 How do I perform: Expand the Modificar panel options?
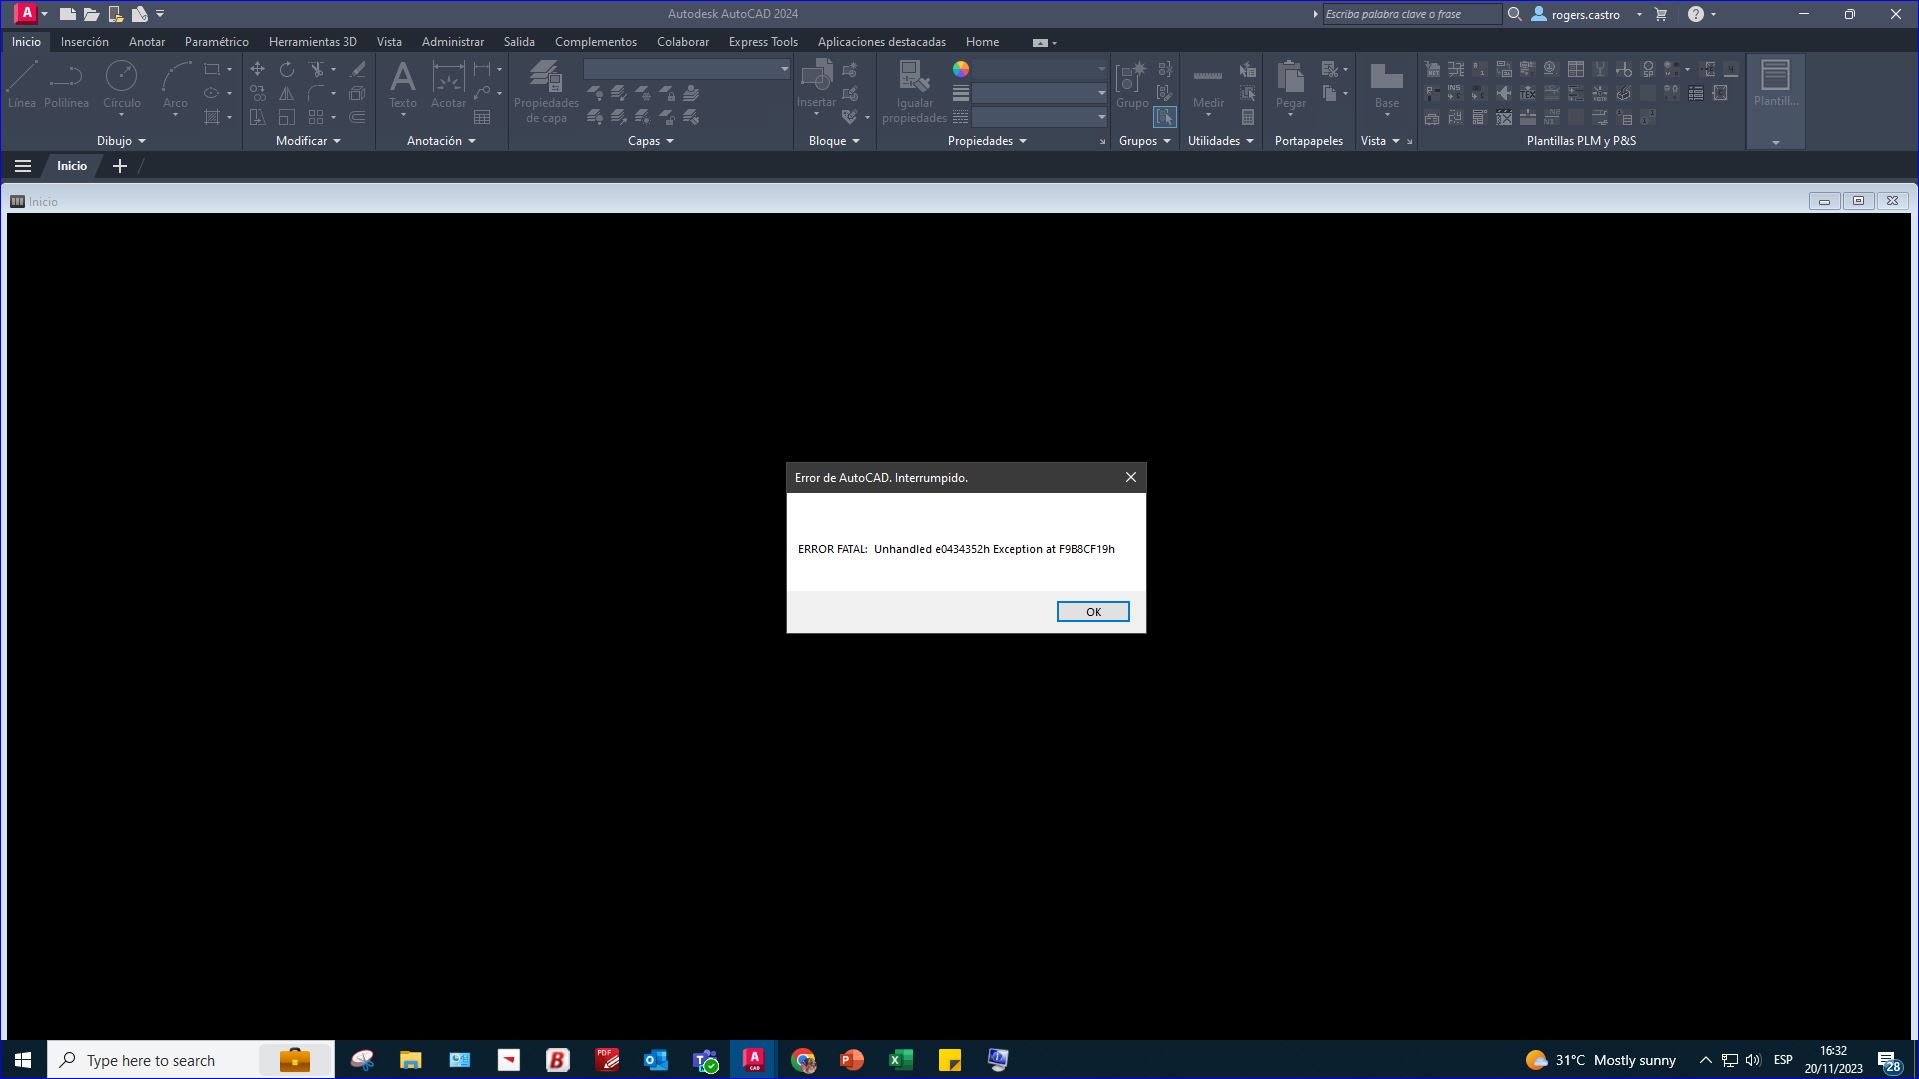(307, 140)
